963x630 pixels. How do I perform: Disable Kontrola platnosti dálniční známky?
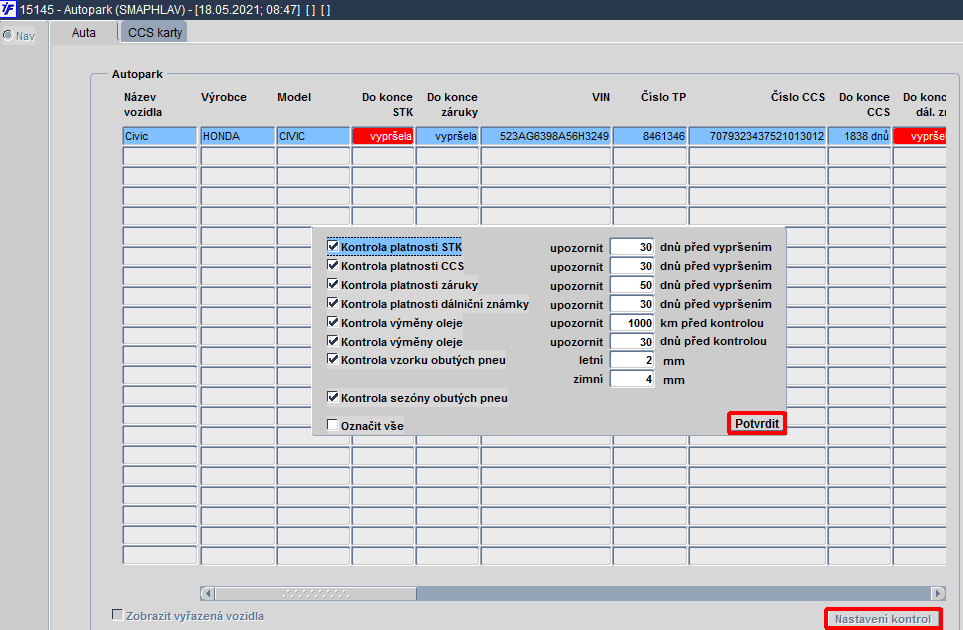pos(333,303)
